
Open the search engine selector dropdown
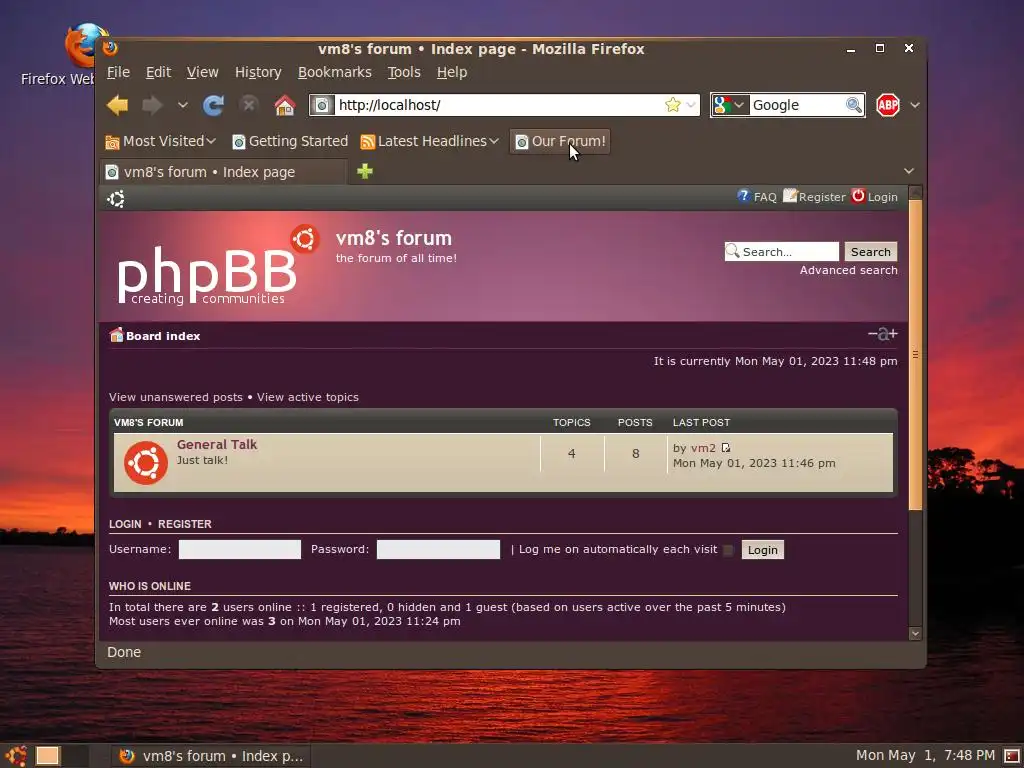pyautogui.click(x=730, y=105)
